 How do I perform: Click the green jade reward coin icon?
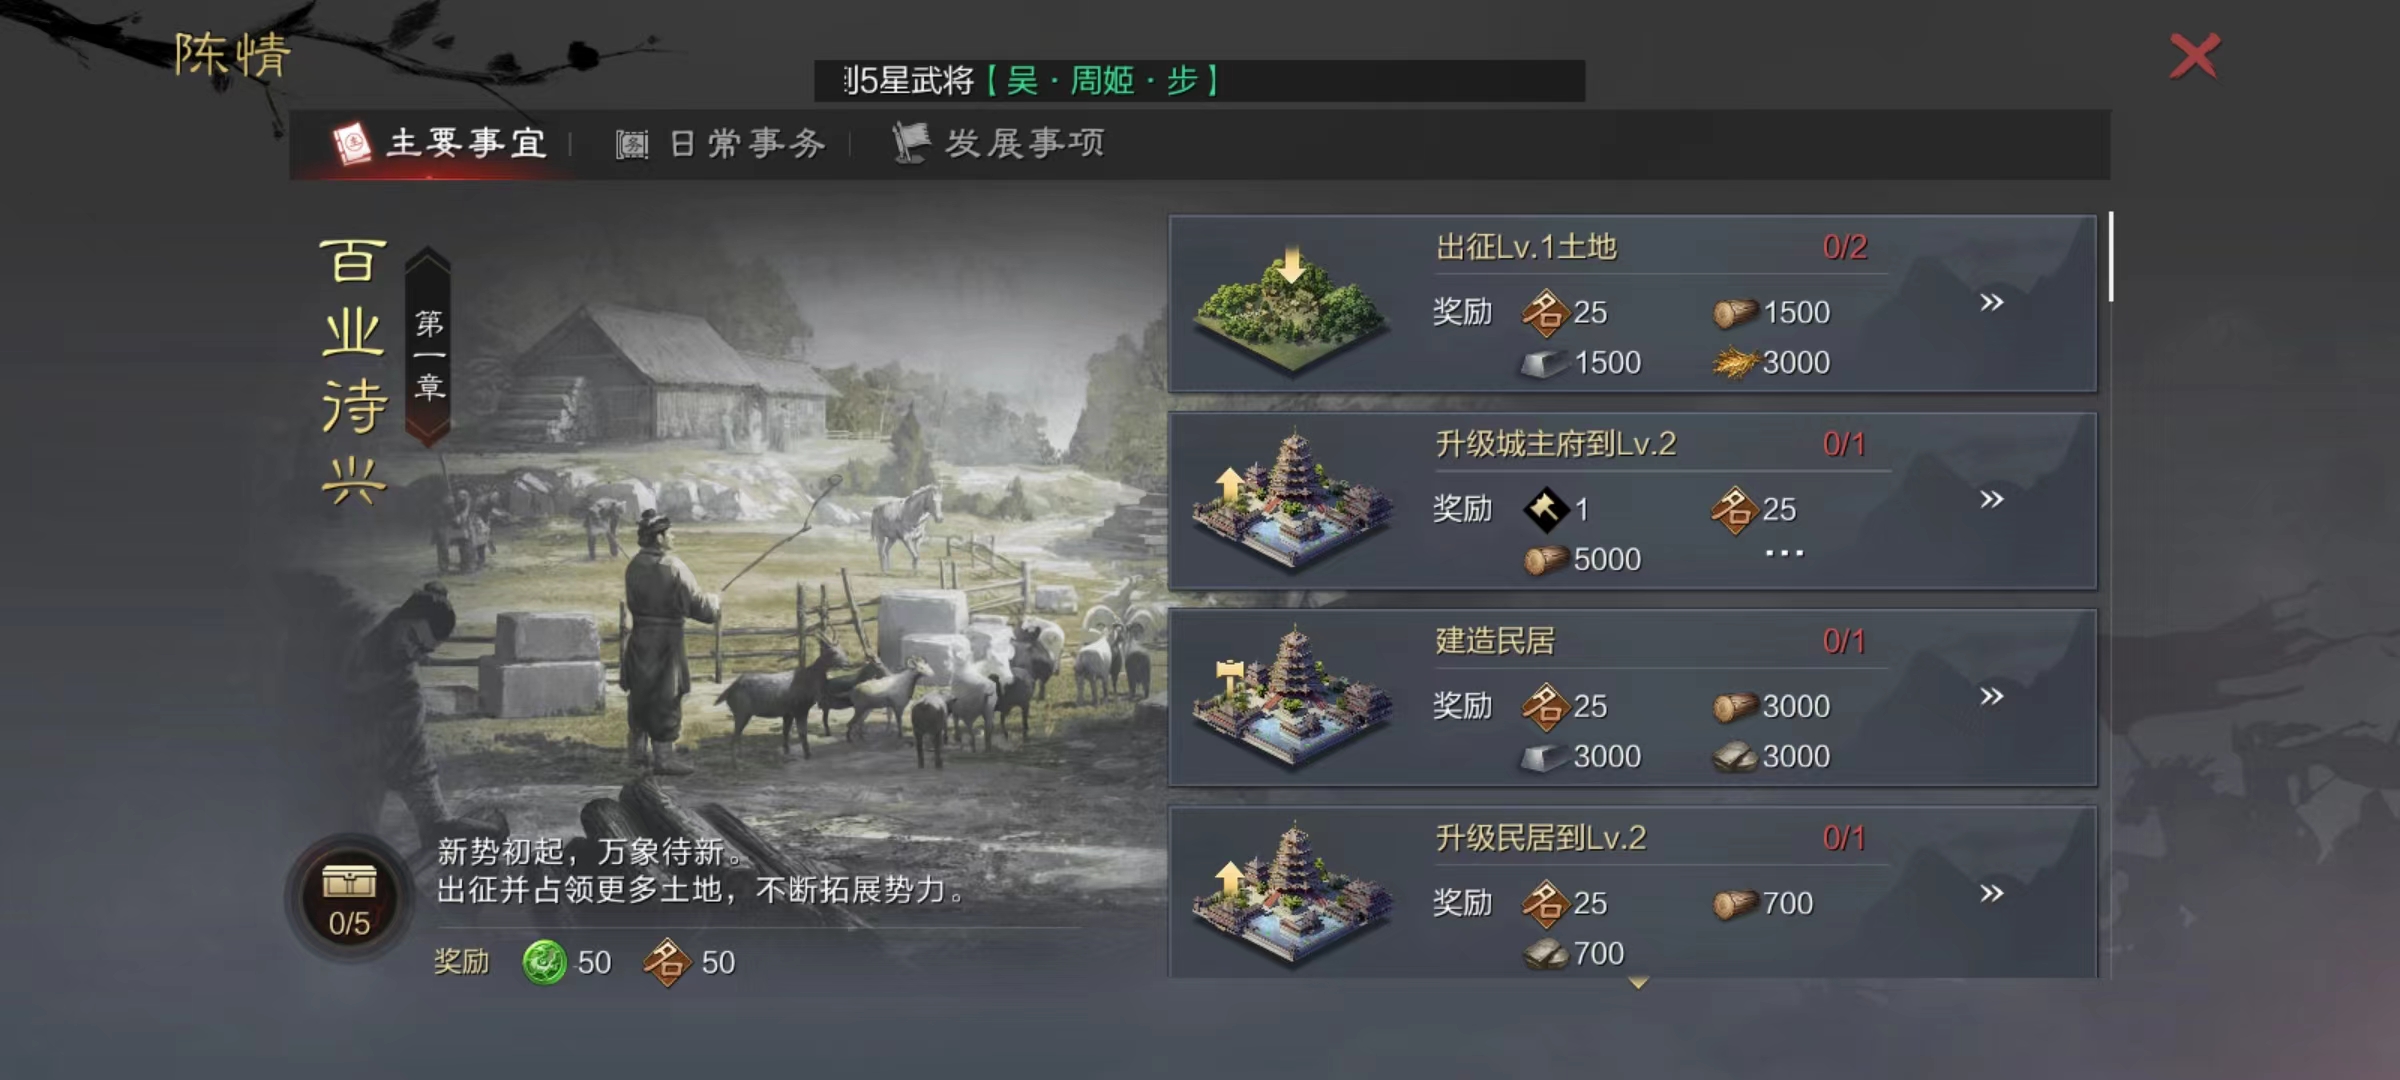(x=545, y=962)
